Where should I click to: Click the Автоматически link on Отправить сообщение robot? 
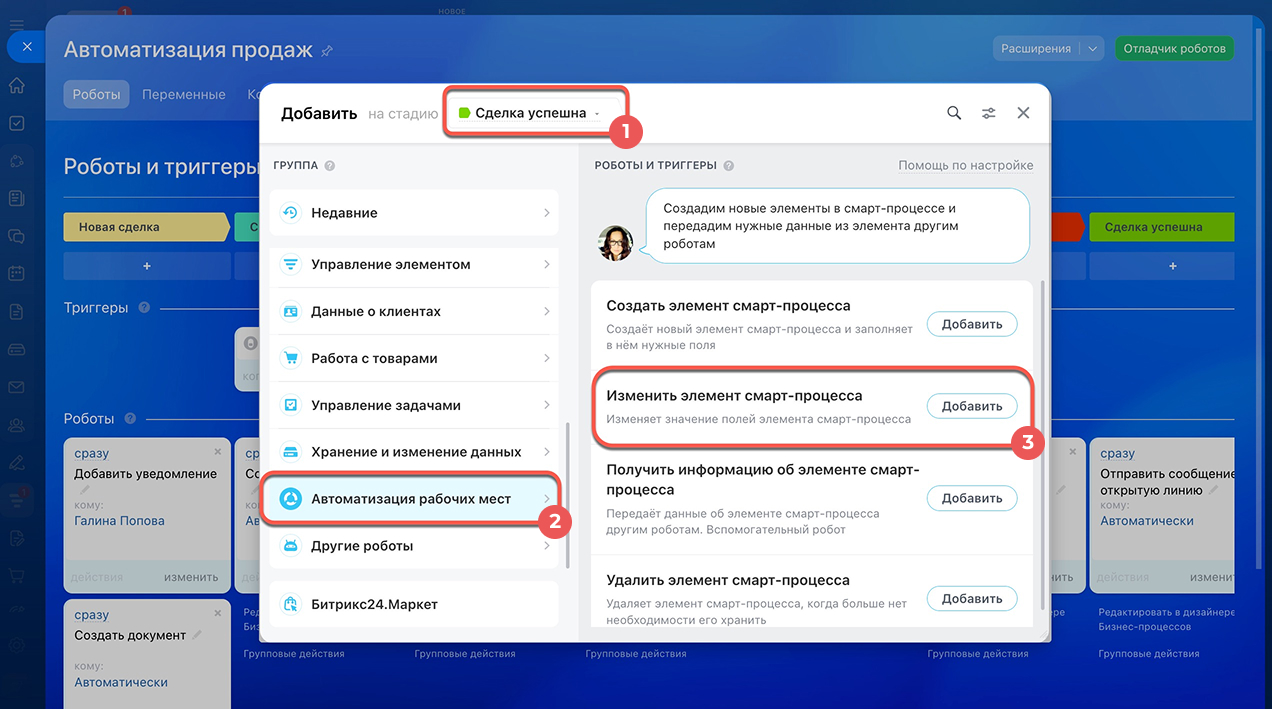coord(1147,521)
